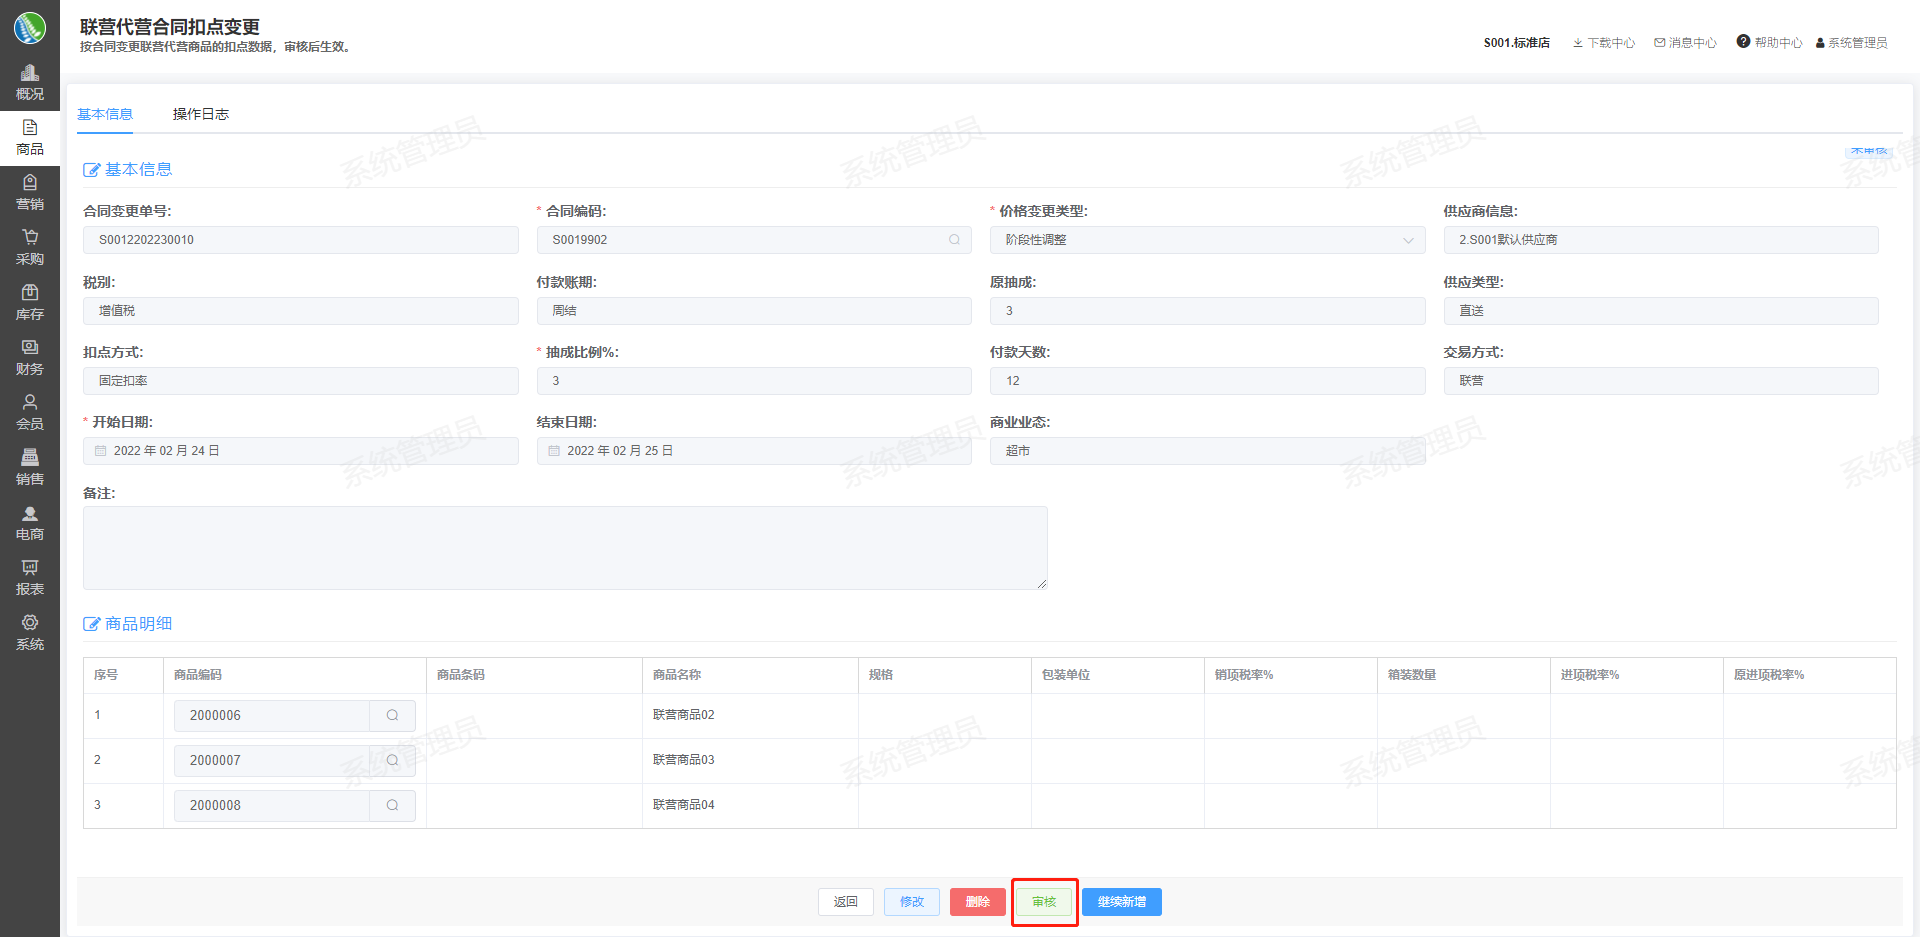Click the 扣点方式 input field
The image size is (1920, 937).
tap(301, 381)
